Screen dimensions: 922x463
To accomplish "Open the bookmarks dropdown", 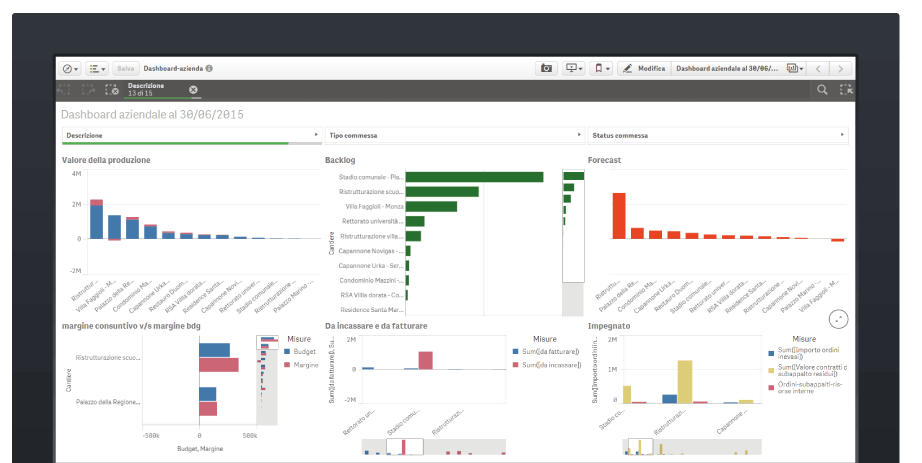I will pyautogui.click(x=601, y=69).
